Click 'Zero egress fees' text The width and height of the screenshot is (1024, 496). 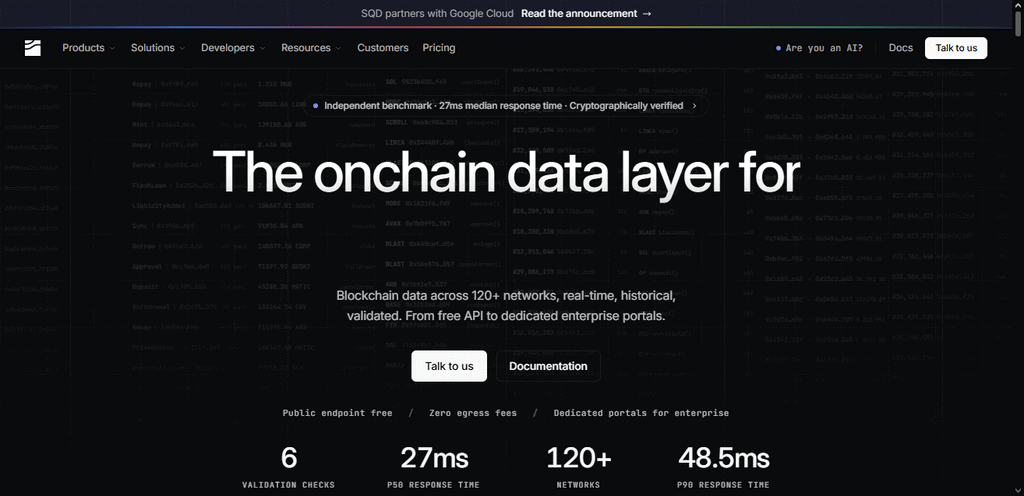point(473,413)
